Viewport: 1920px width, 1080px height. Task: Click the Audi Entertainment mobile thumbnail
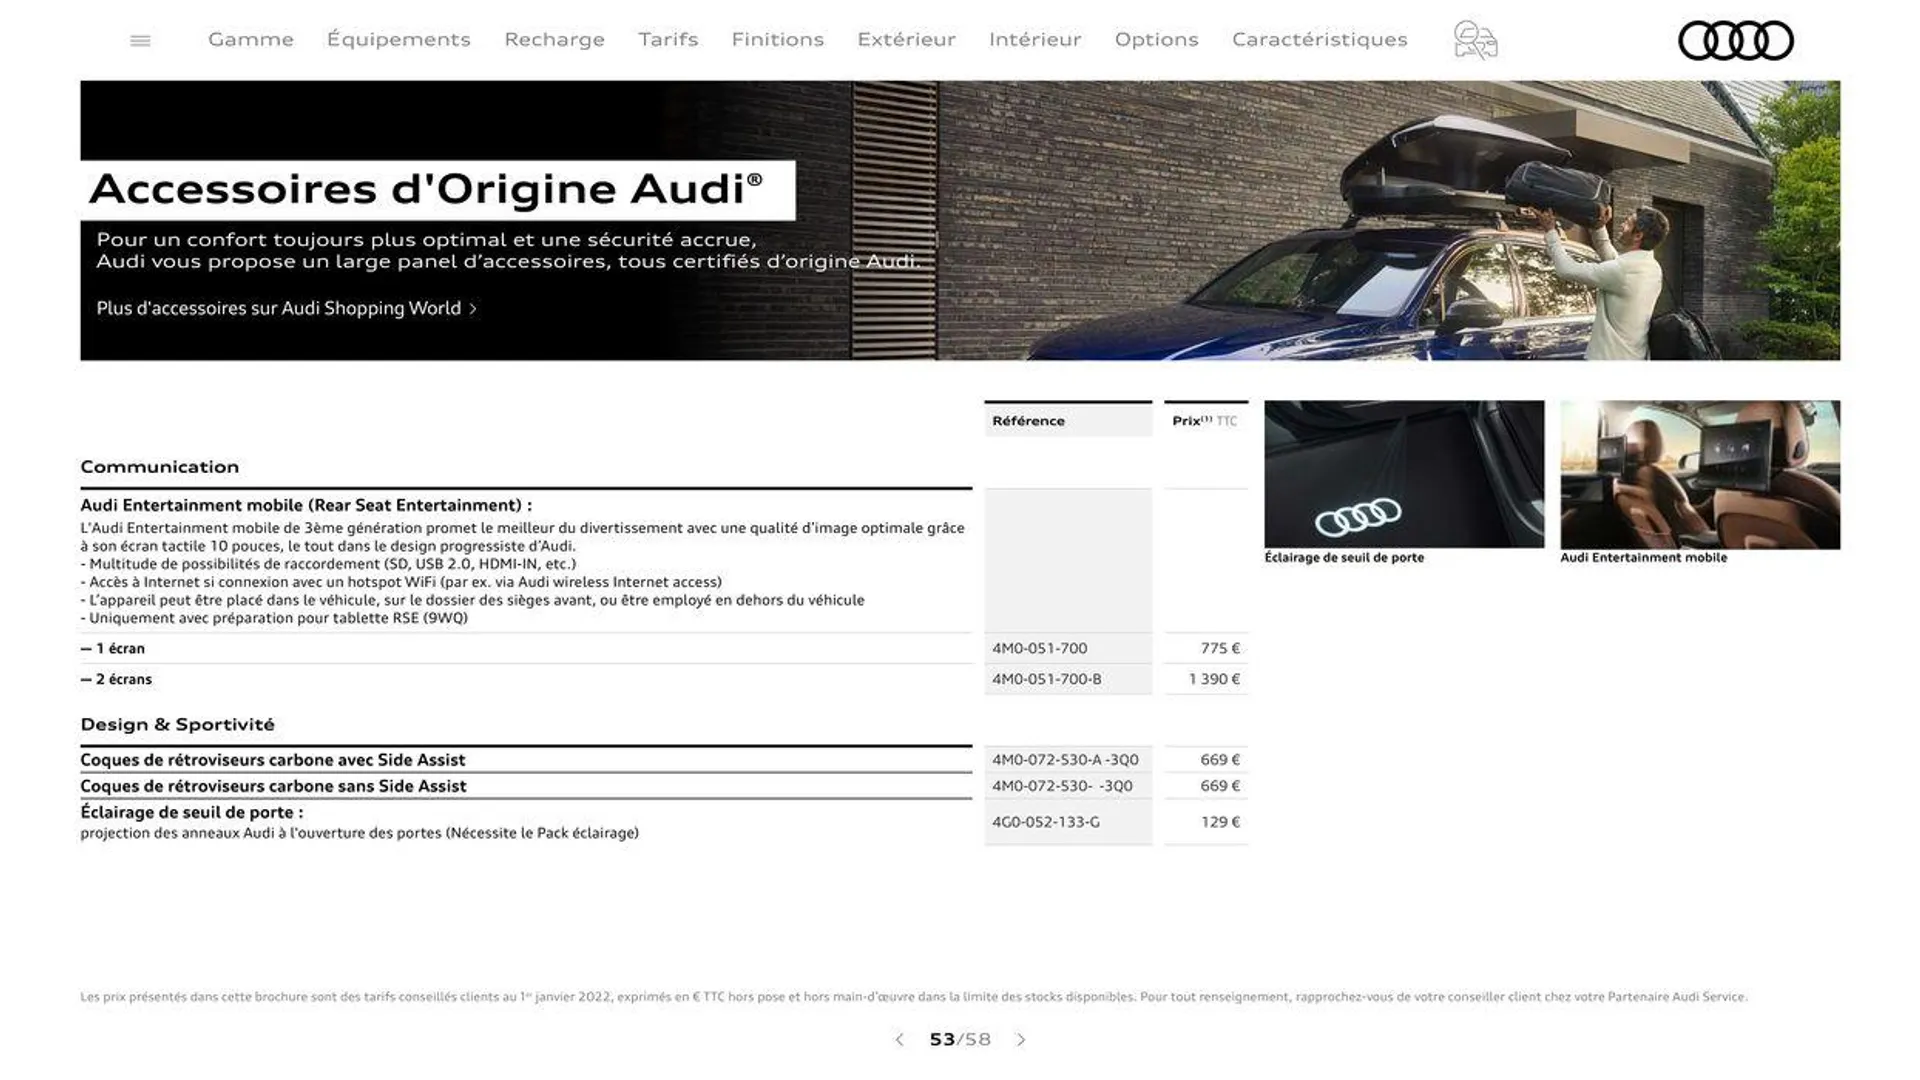[1700, 474]
